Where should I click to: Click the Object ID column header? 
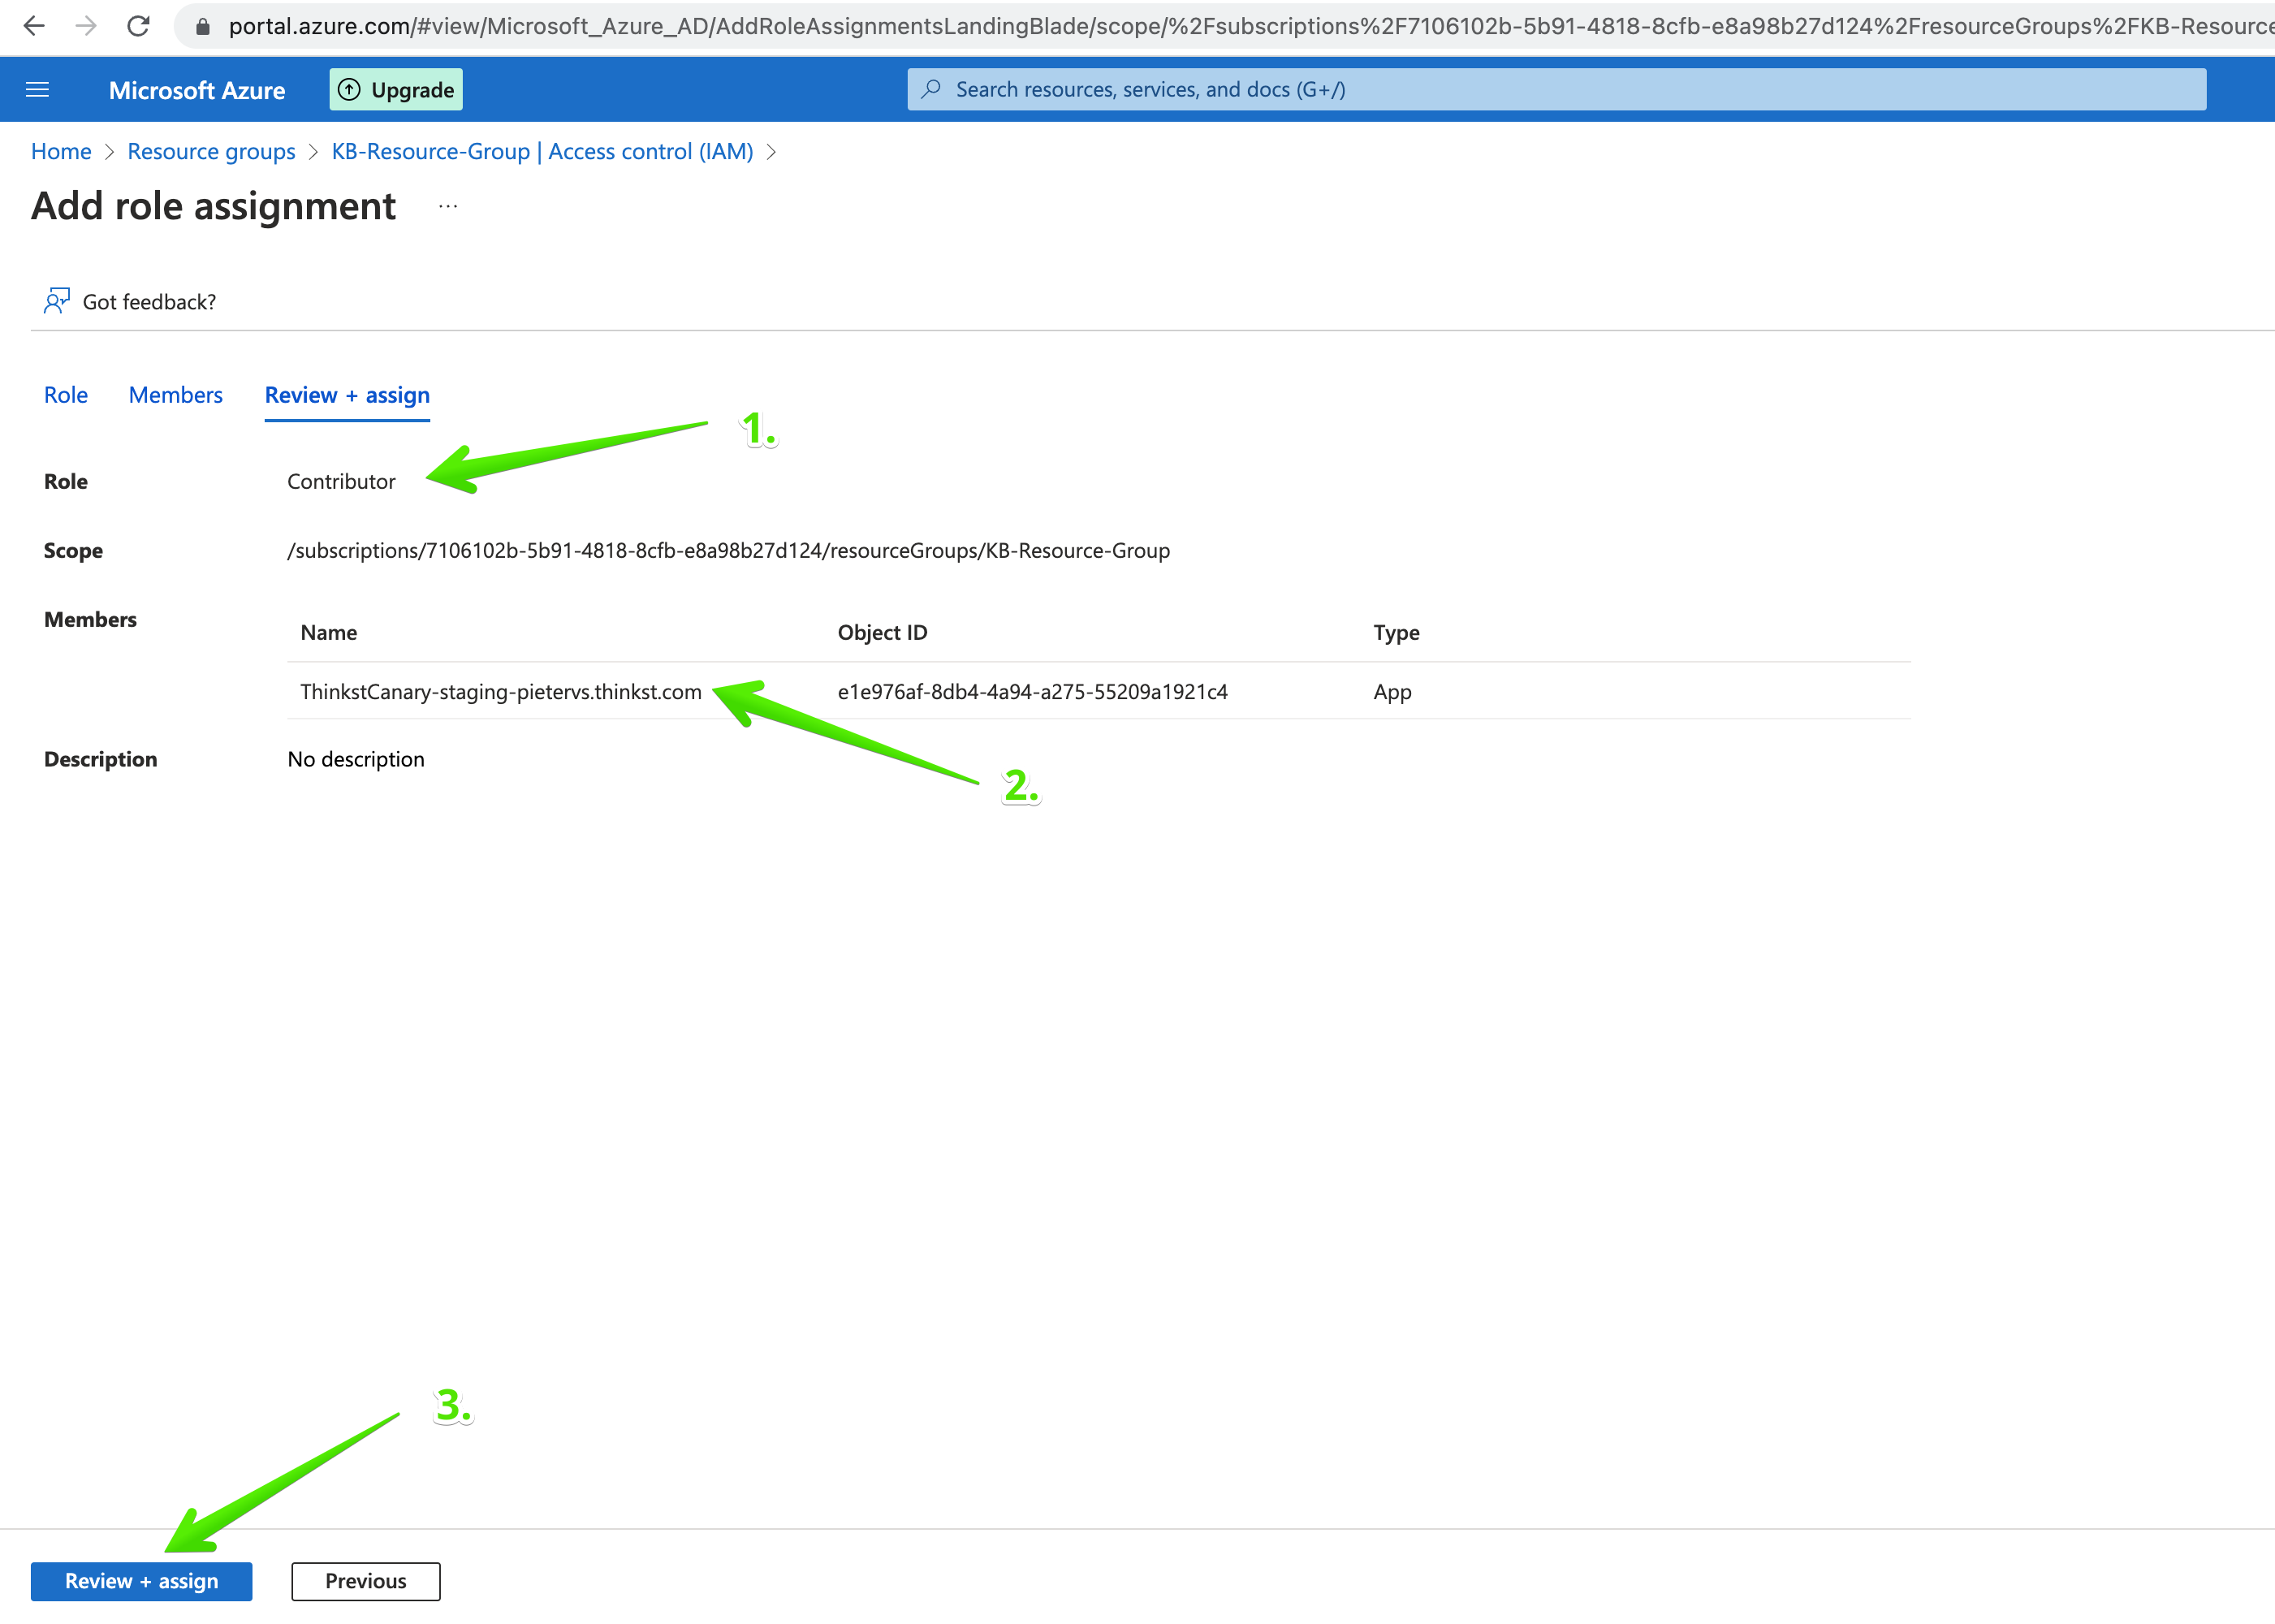tap(882, 632)
